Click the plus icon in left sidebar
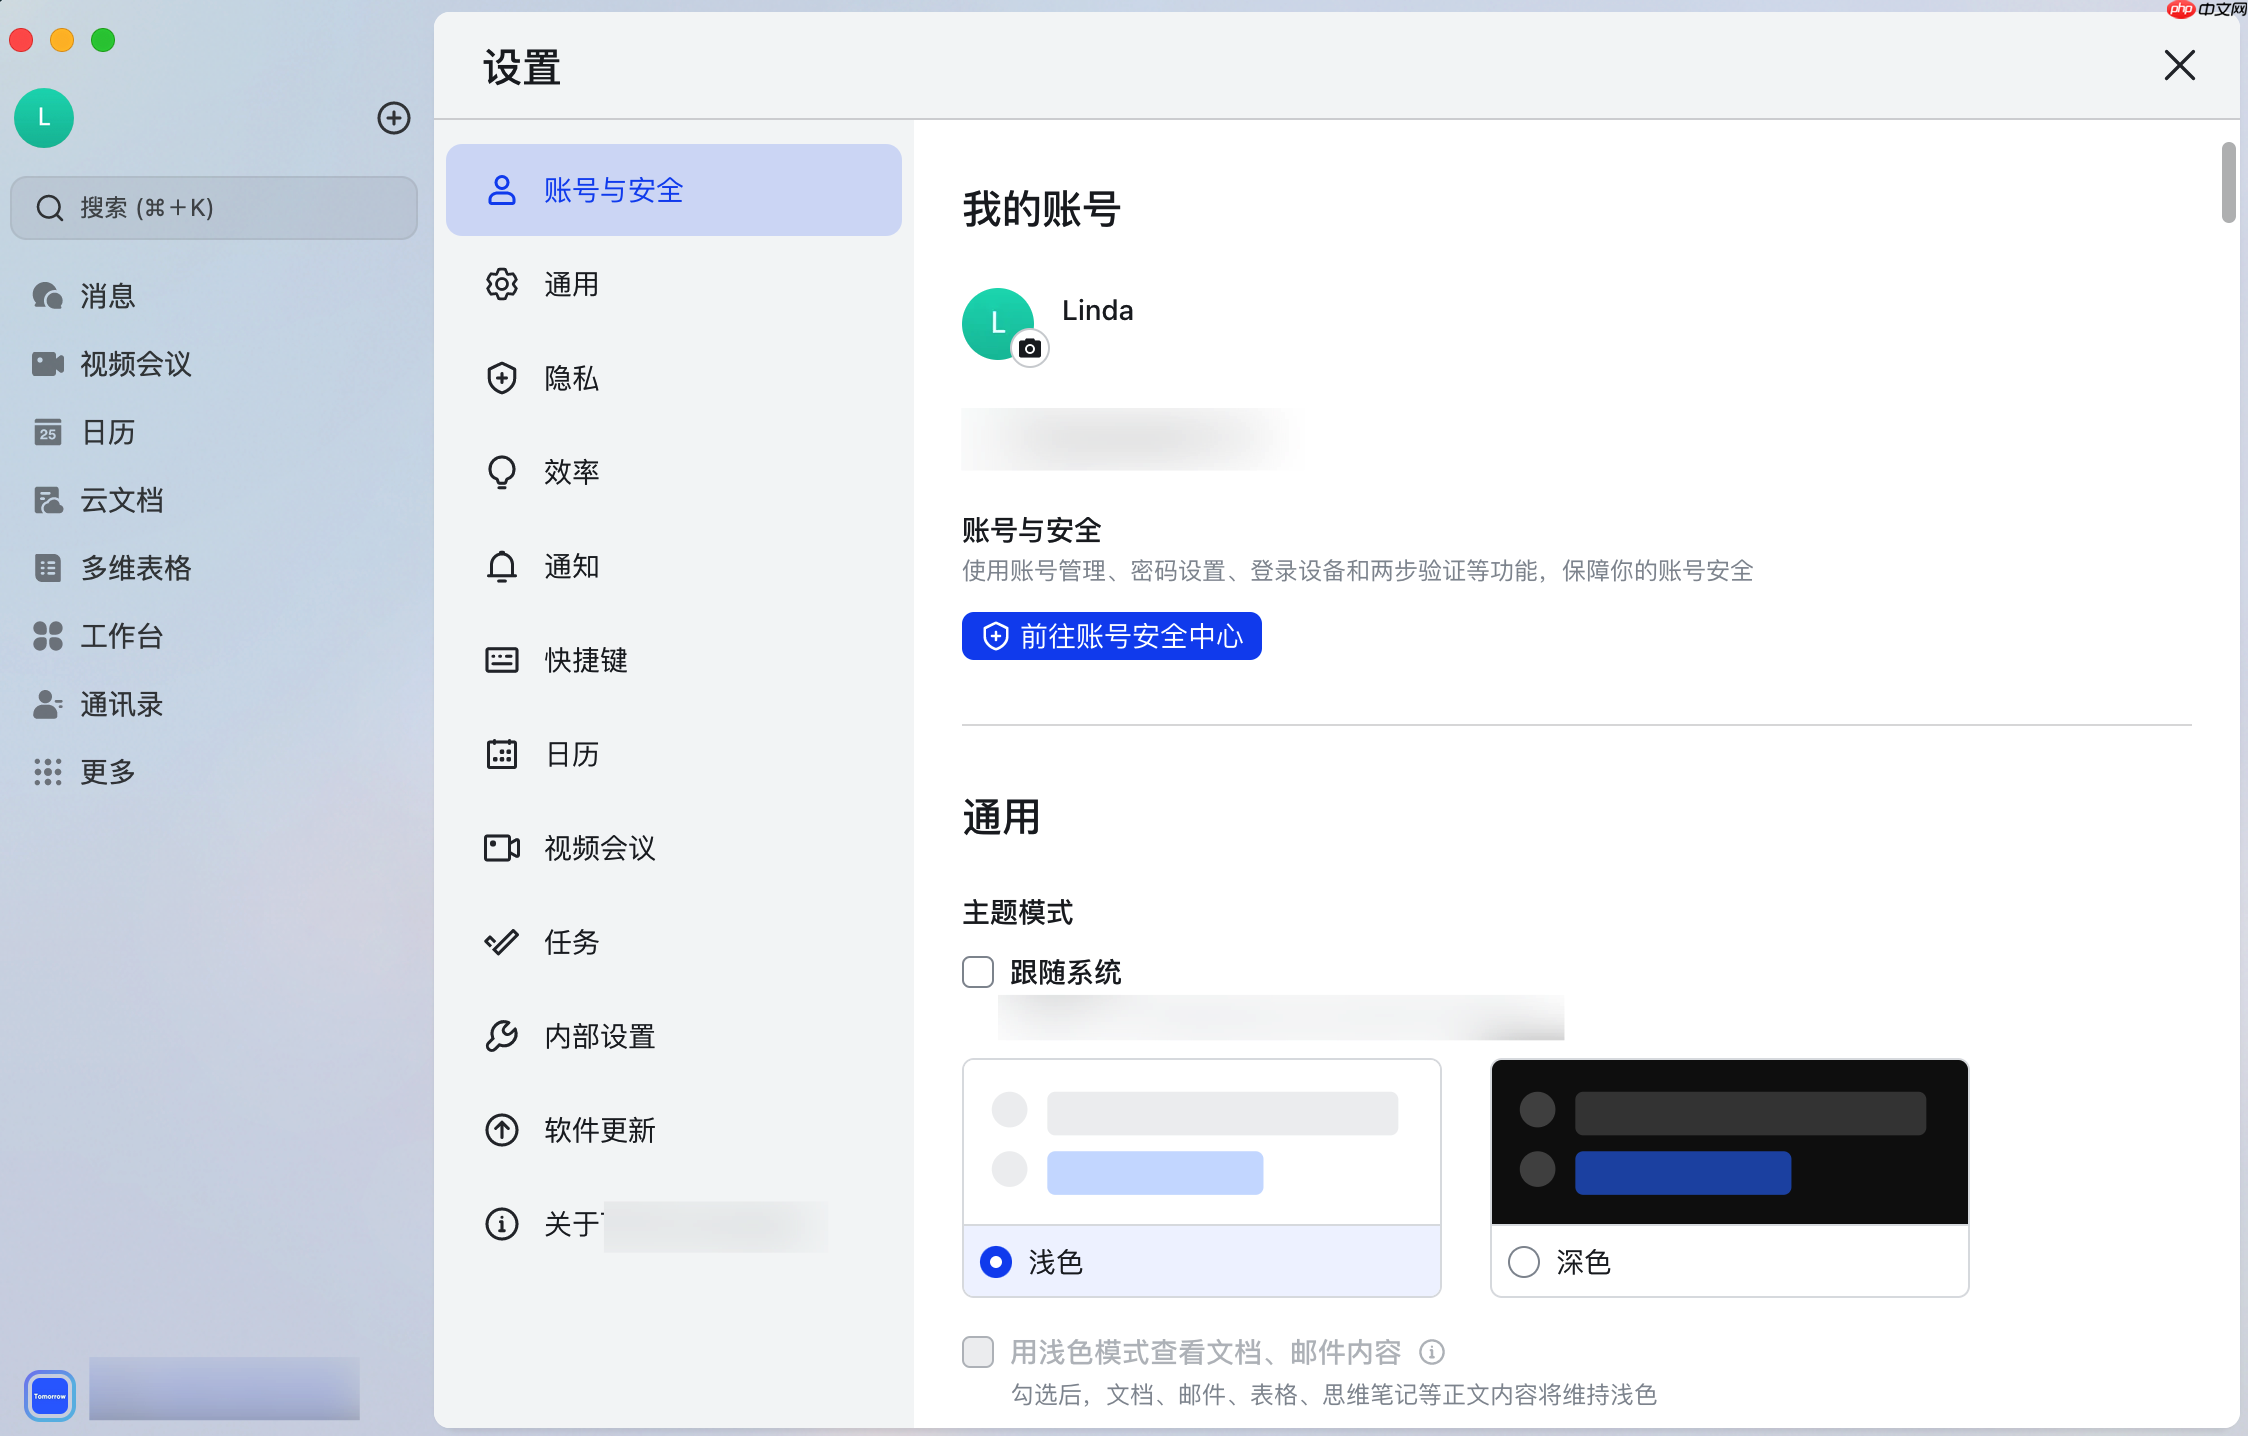The image size is (2248, 1436). 393,118
